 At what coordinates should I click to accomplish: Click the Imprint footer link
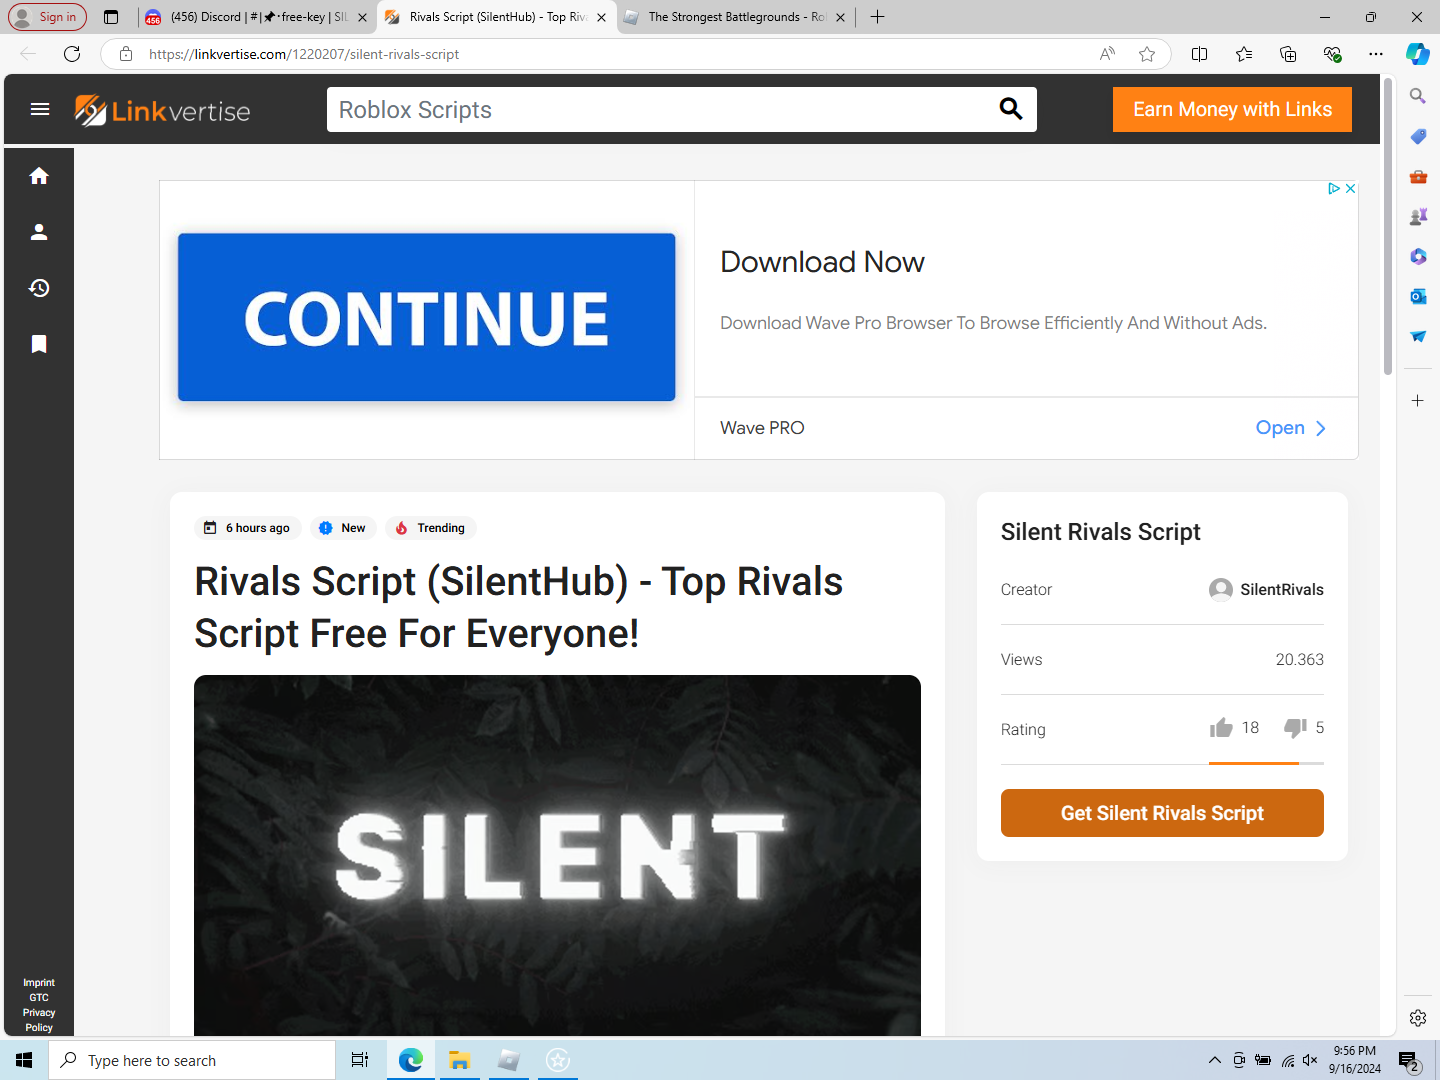[x=39, y=983]
